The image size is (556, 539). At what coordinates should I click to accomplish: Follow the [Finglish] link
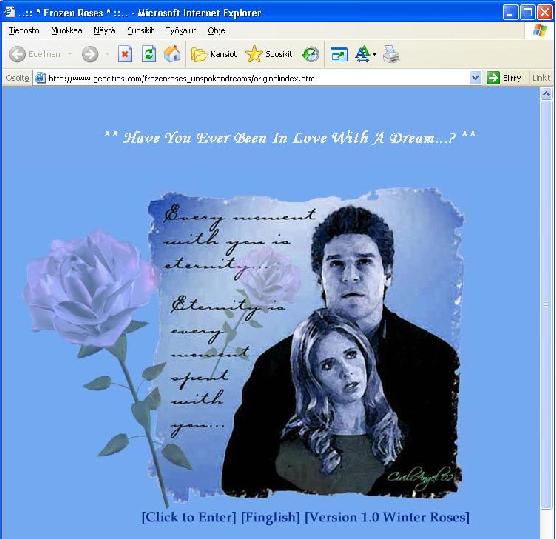pyautogui.click(x=270, y=517)
